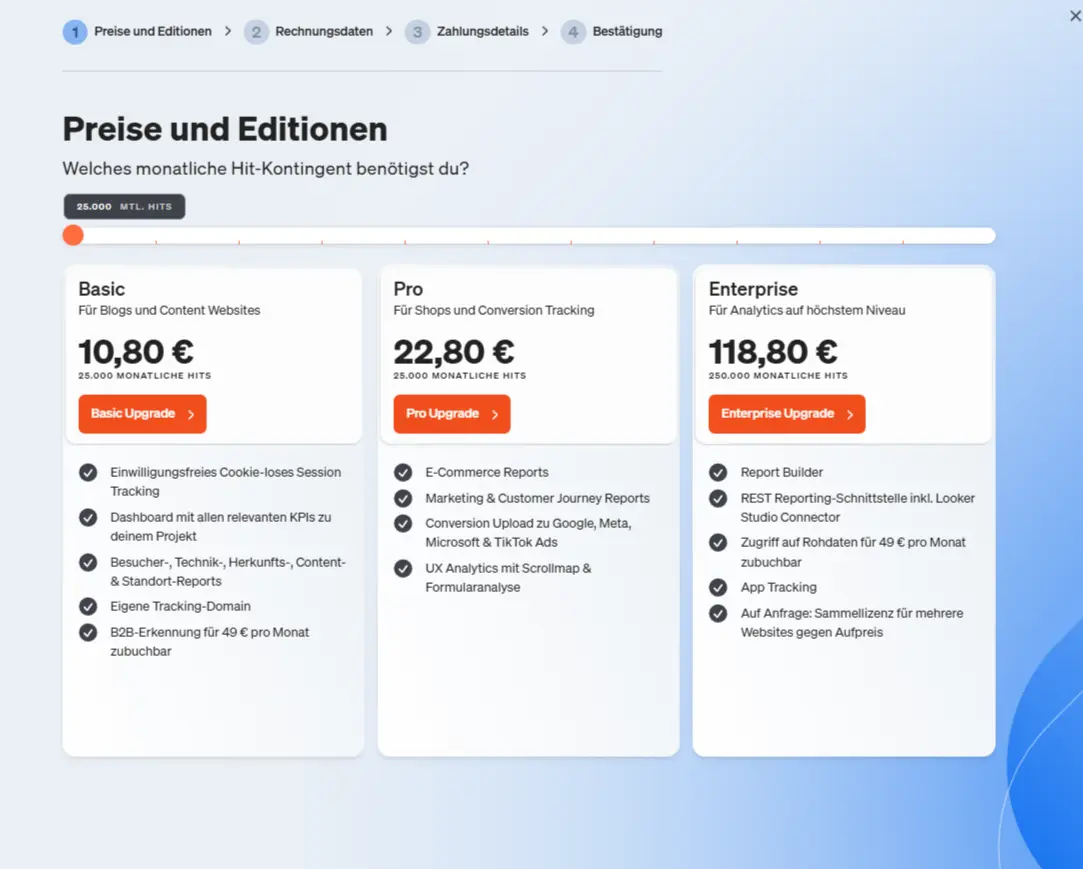
Task: Start the Enterprise Upgrade
Action: 787,414
